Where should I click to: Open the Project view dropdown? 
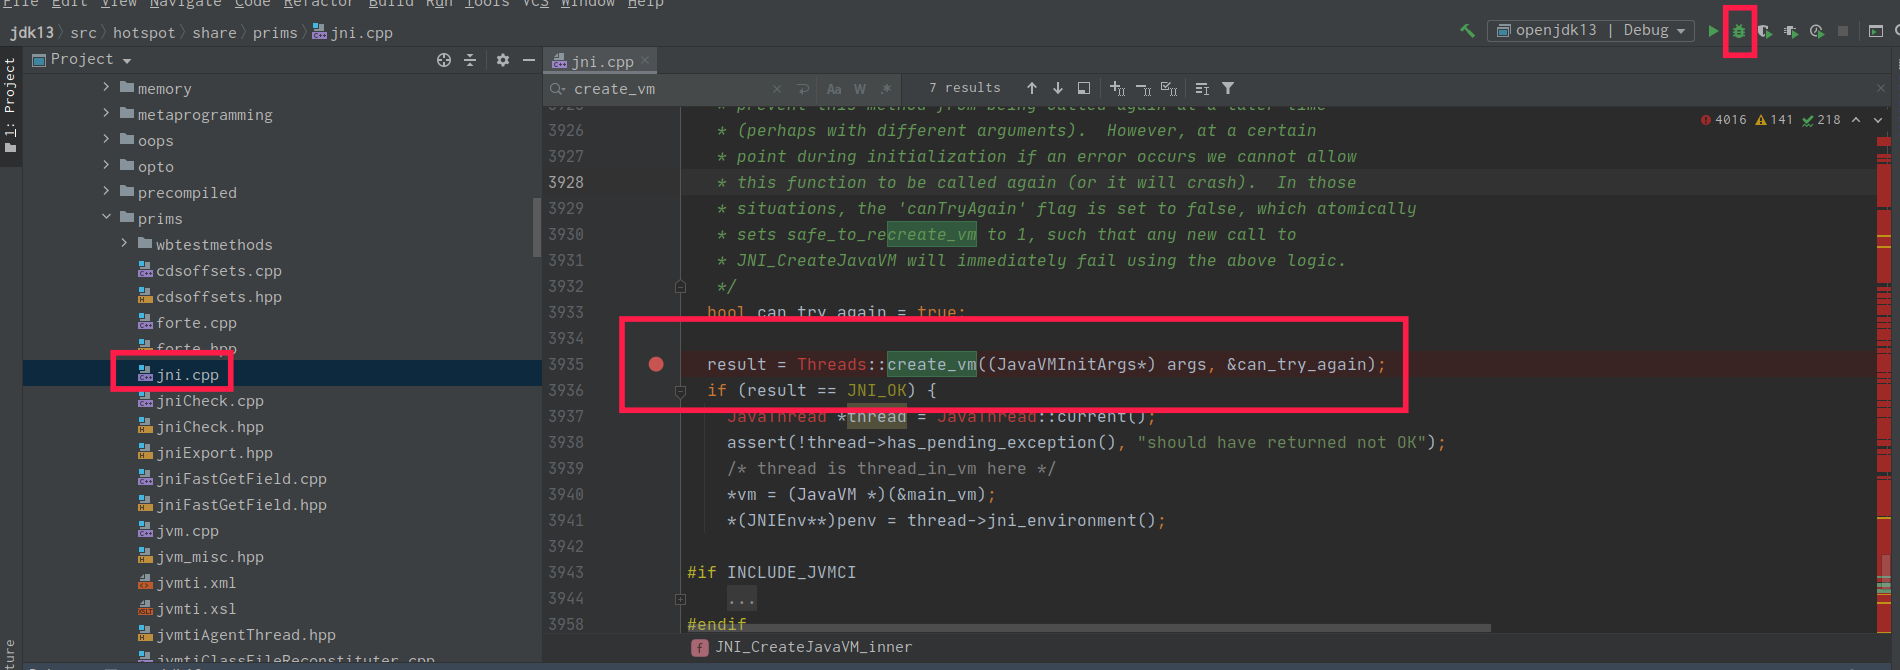(82, 60)
